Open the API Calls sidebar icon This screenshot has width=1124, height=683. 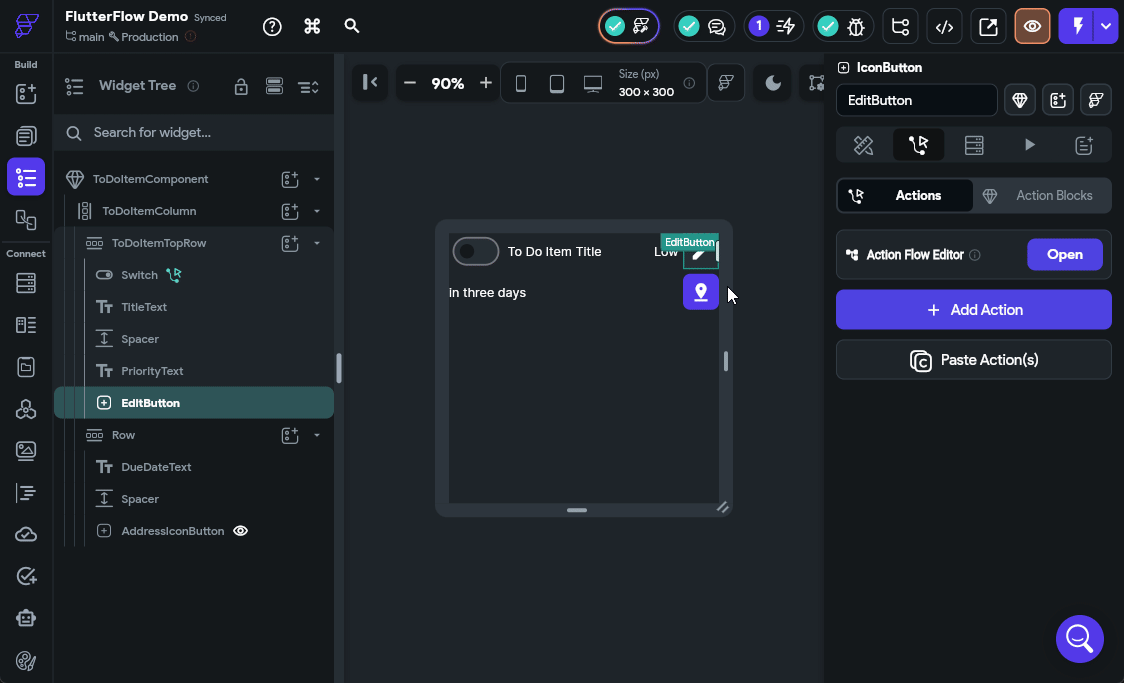26,409
